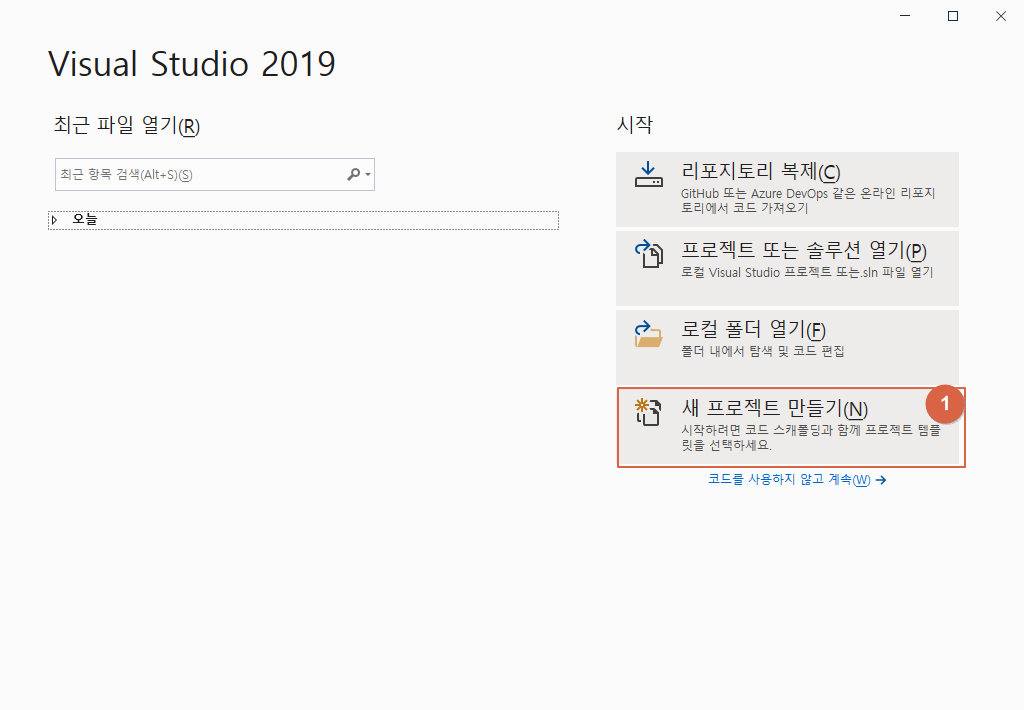The height and width of the screenshot is (710, 1024).
Task: Select the 오늘 recent files row
Action: point(303,220)
